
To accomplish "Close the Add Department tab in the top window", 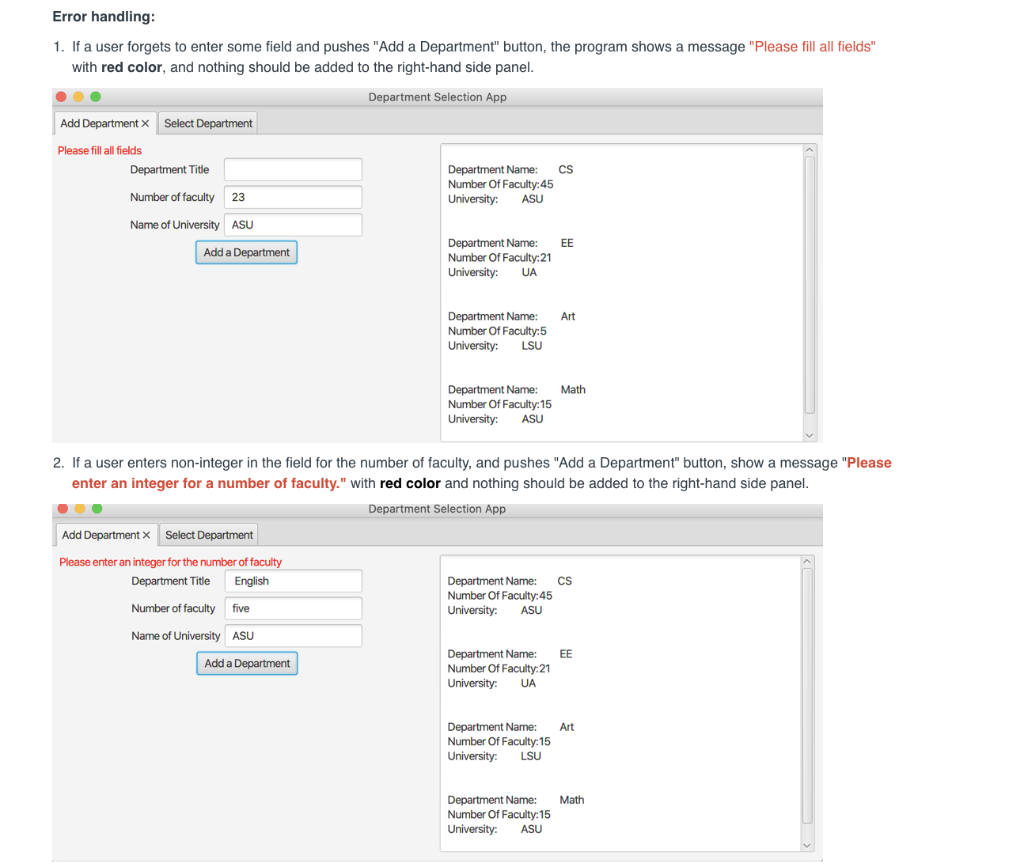I will pyautogui.click(x=145, y=123).
